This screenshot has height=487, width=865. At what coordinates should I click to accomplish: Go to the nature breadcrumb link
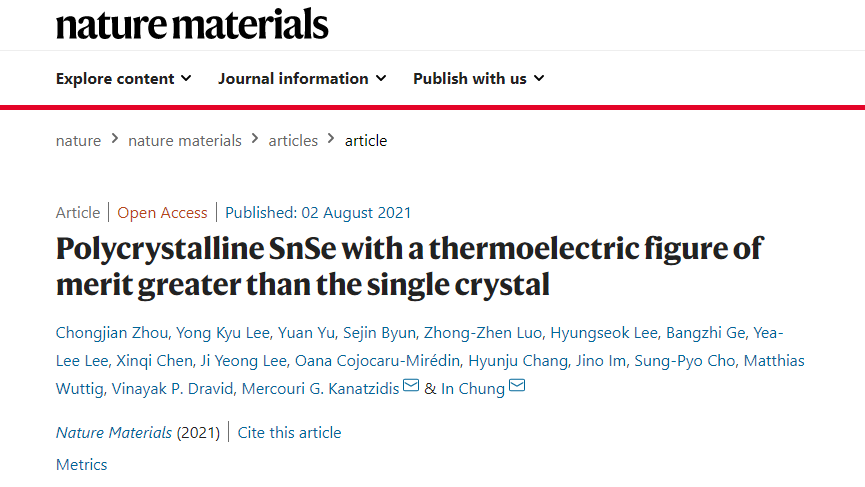(78, 141)
